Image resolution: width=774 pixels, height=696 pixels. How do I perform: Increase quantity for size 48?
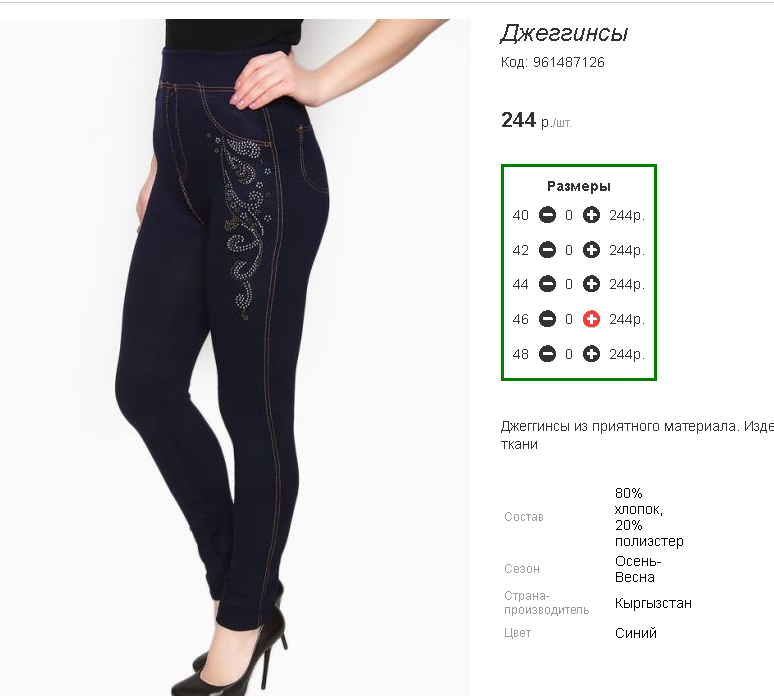coord(591,354)
